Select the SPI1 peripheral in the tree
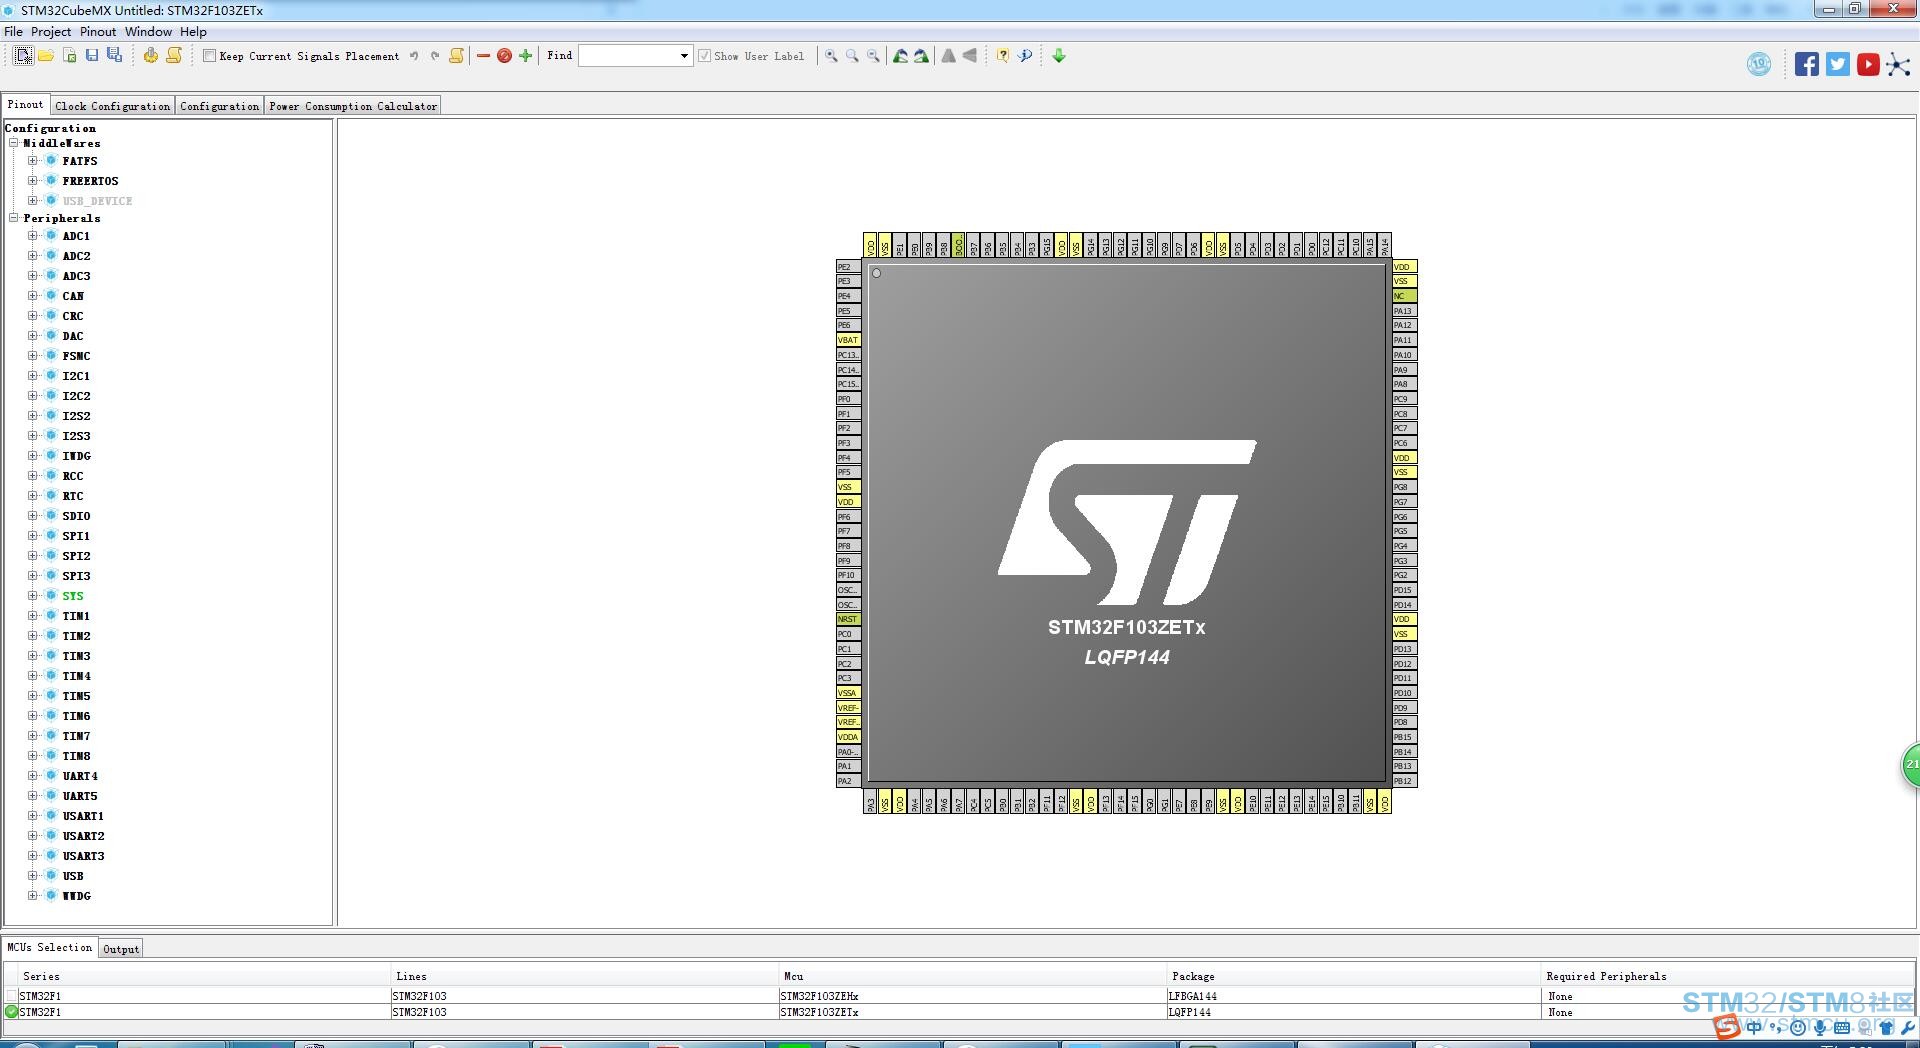The height and width of the screenshot is (1048, 1920). [76, 536]
